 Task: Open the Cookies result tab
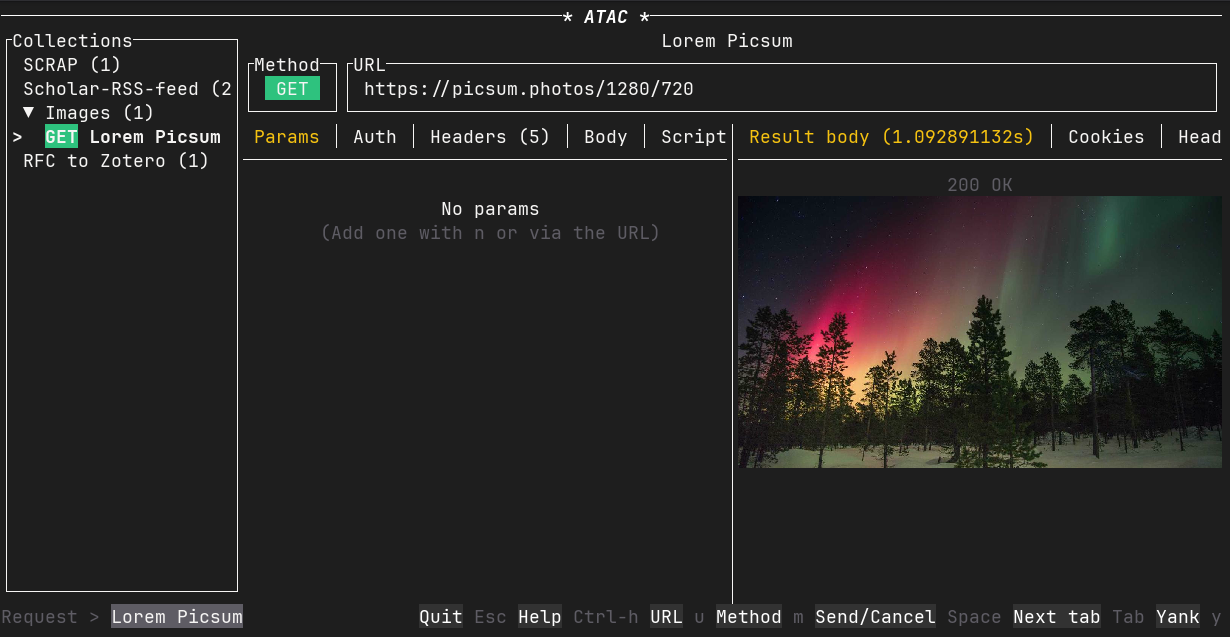(x=1106, y=137)
